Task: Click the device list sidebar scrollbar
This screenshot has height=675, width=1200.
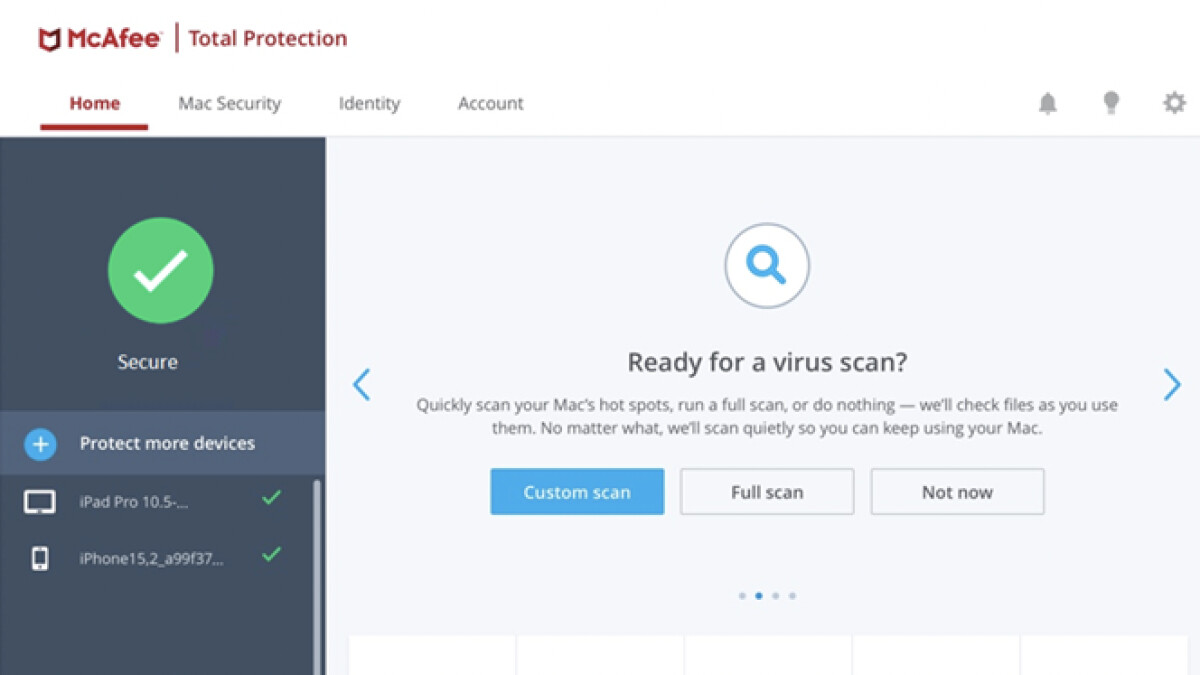Action: coord(318,578)
